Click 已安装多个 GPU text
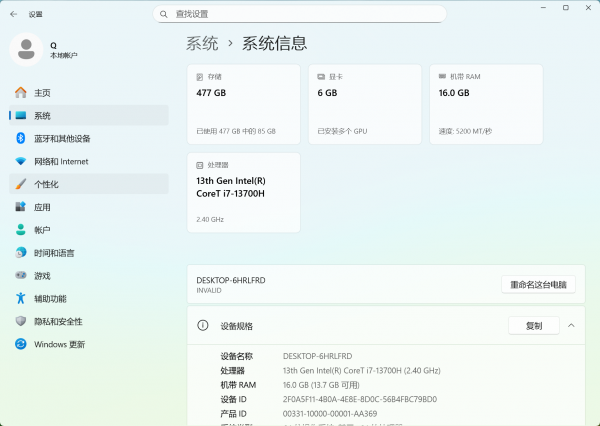This screenshot has width=600, height=426. pos(342,131)
